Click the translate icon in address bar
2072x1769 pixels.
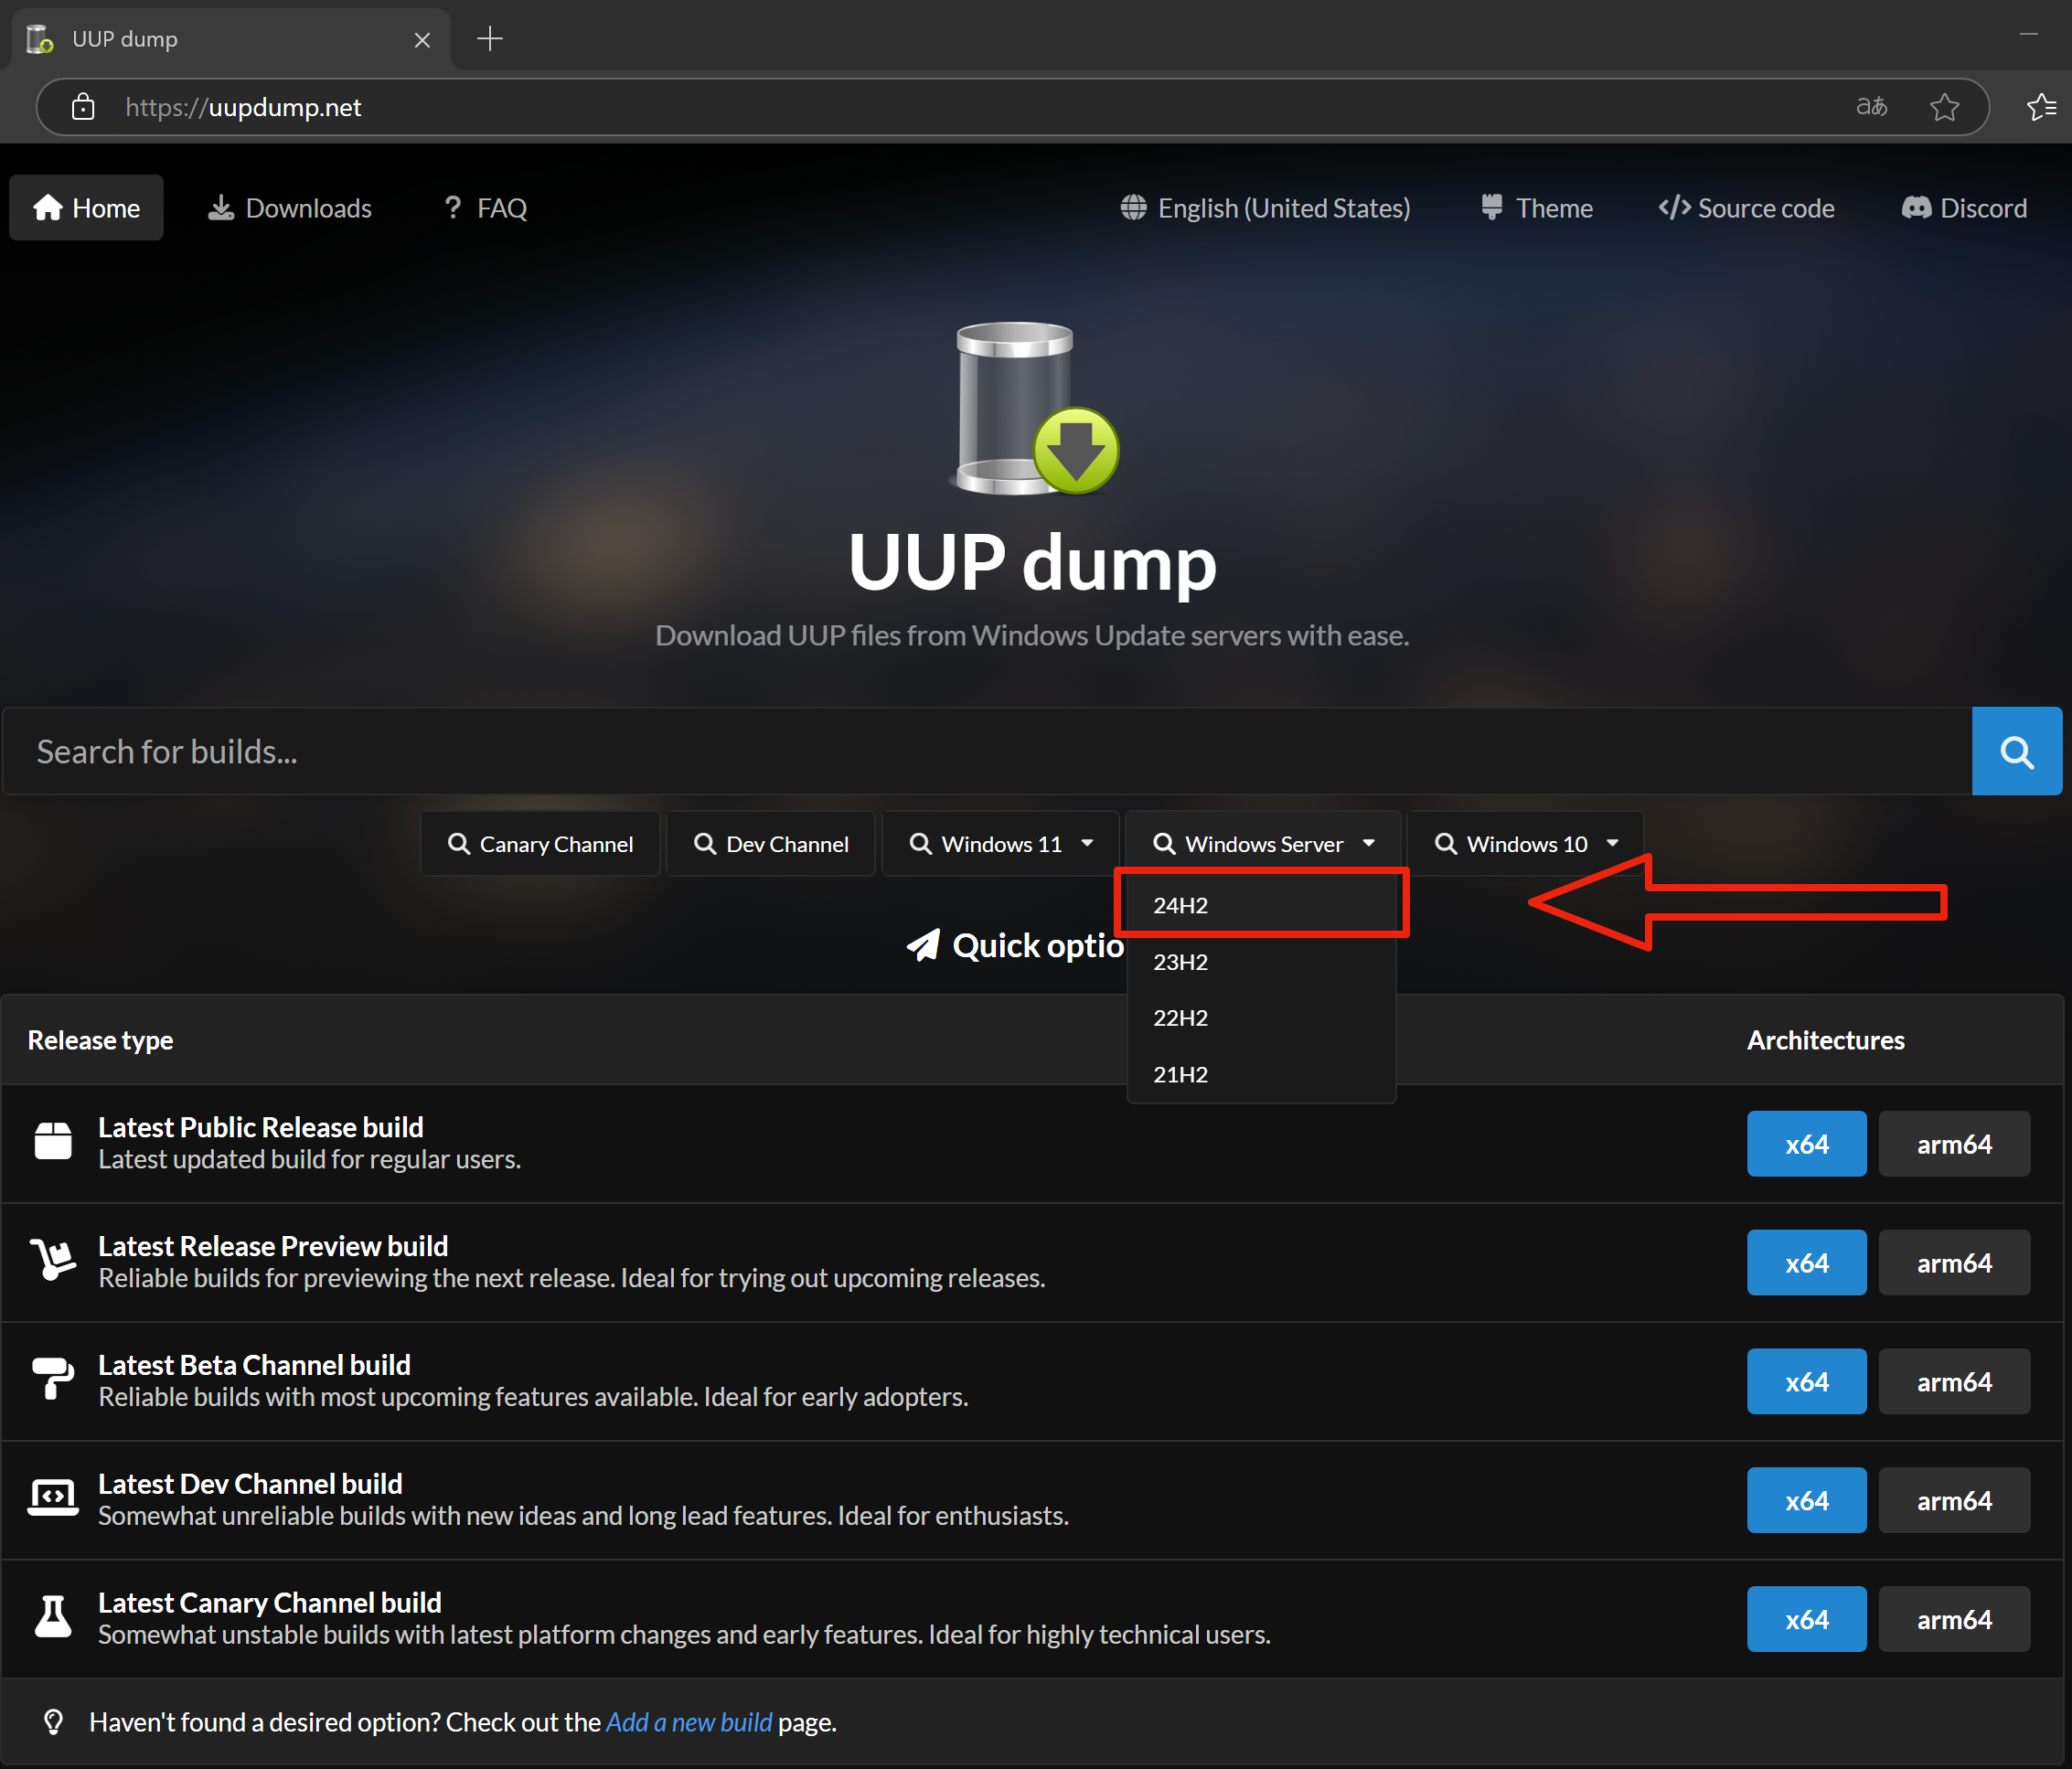click(x=1871, y=107)
